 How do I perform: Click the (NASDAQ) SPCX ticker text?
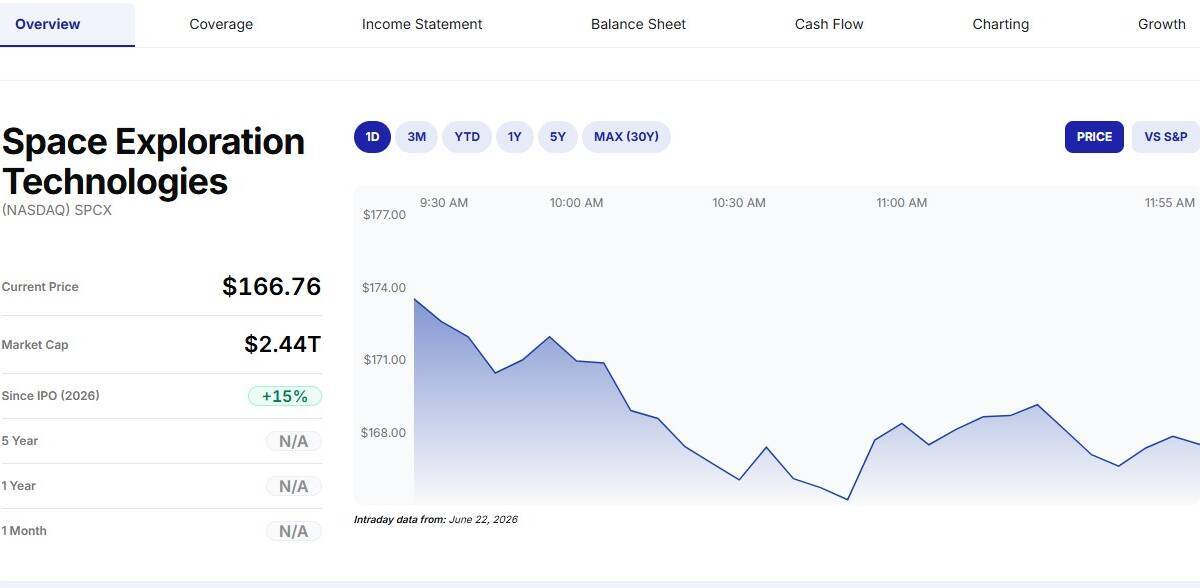[57, 211]
